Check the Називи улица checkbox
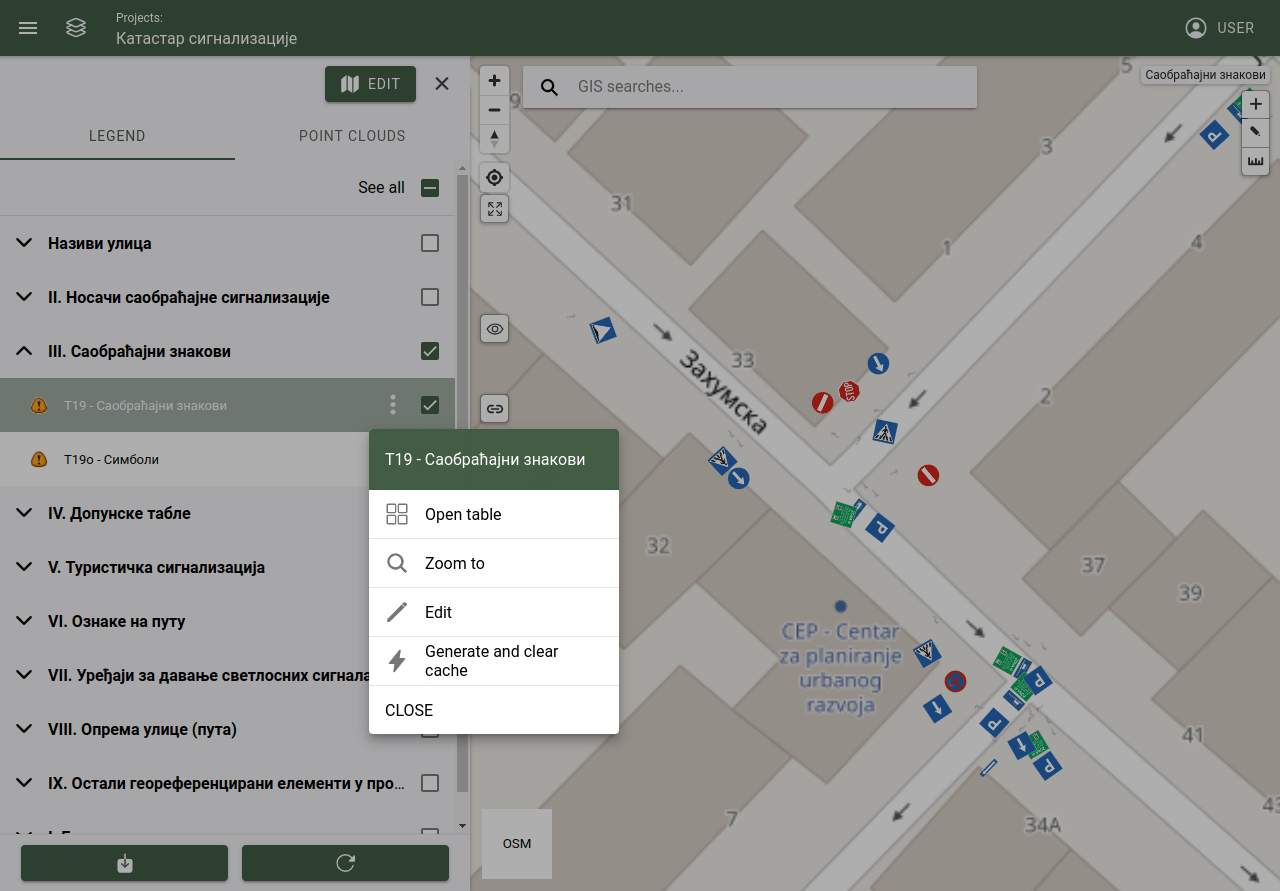1280x891 pixels. click(x=430, y=243)
